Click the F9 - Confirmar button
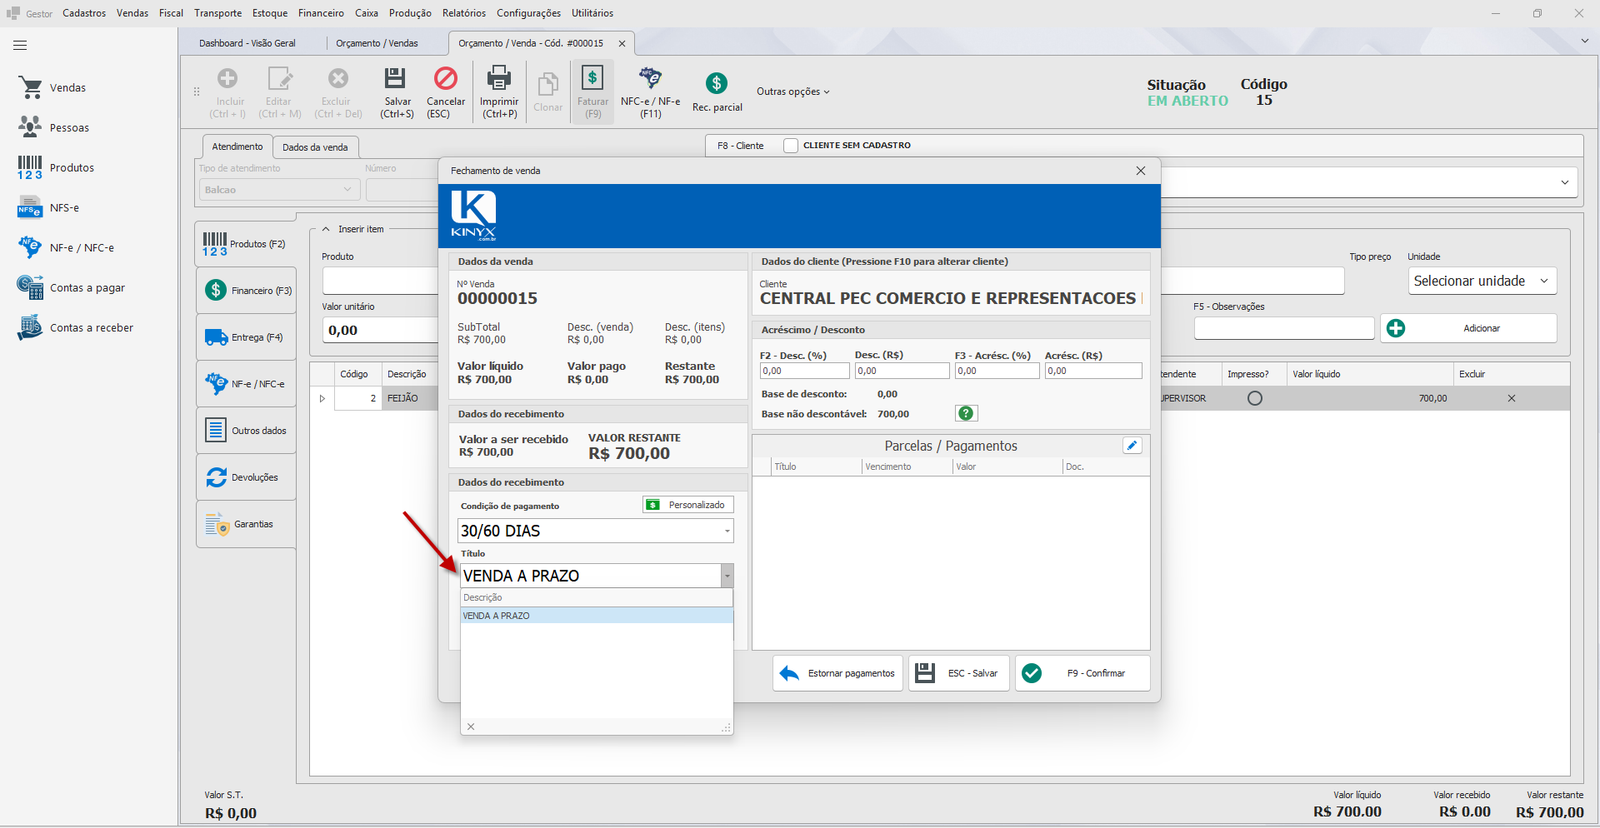Viewport: 1600px width, 828px height. tap(1083, 674)
